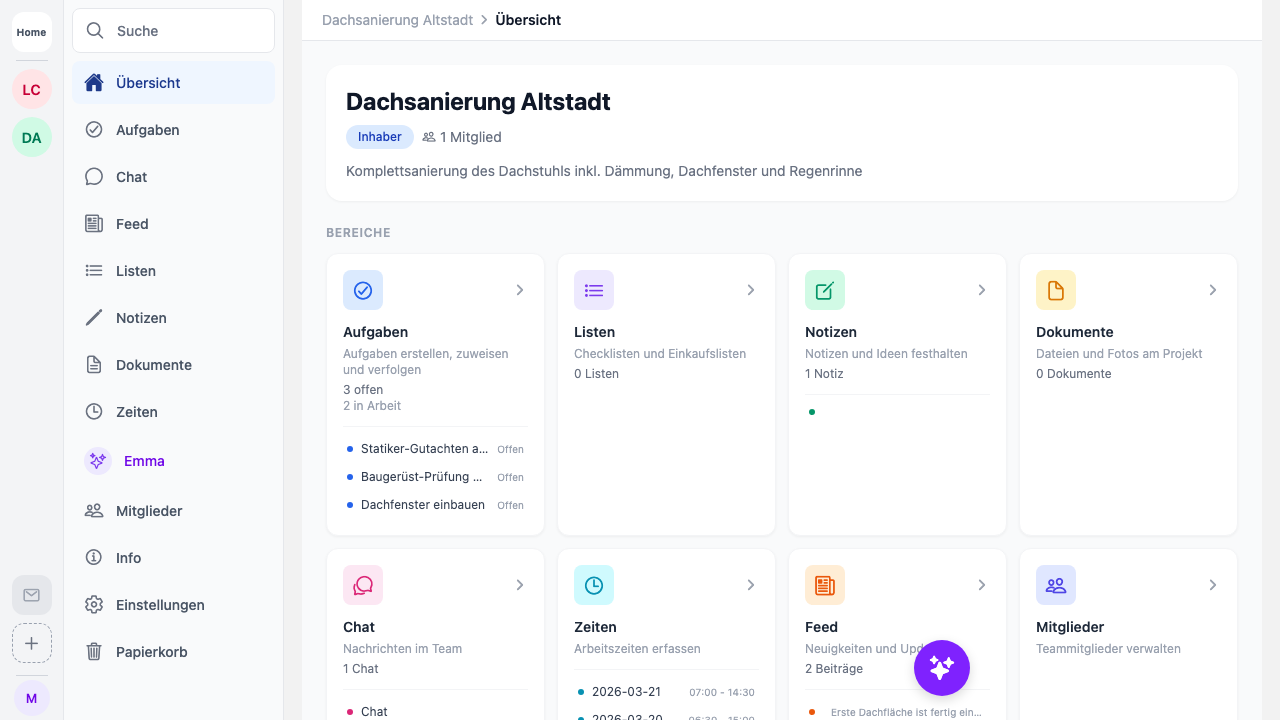This screenshot has height=720, width=1280.
Task: Open the Statiker-Gutachten task entry
Action: click(424, 449)
